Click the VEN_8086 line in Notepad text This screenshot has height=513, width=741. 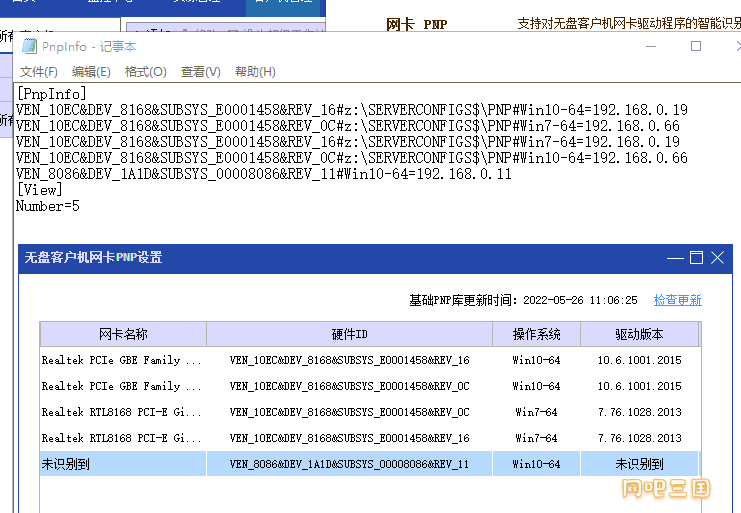tap(264, 174)
